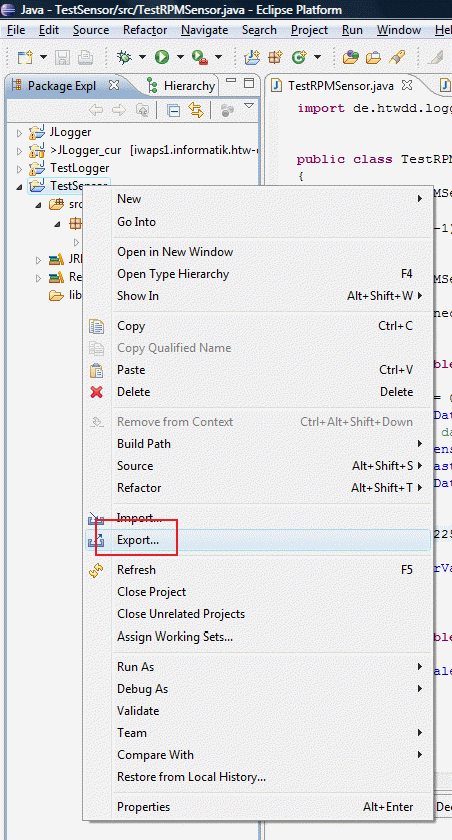Open the context menu Refactor submenu
This screenshot has height=840, width=452.
point(259,488)
